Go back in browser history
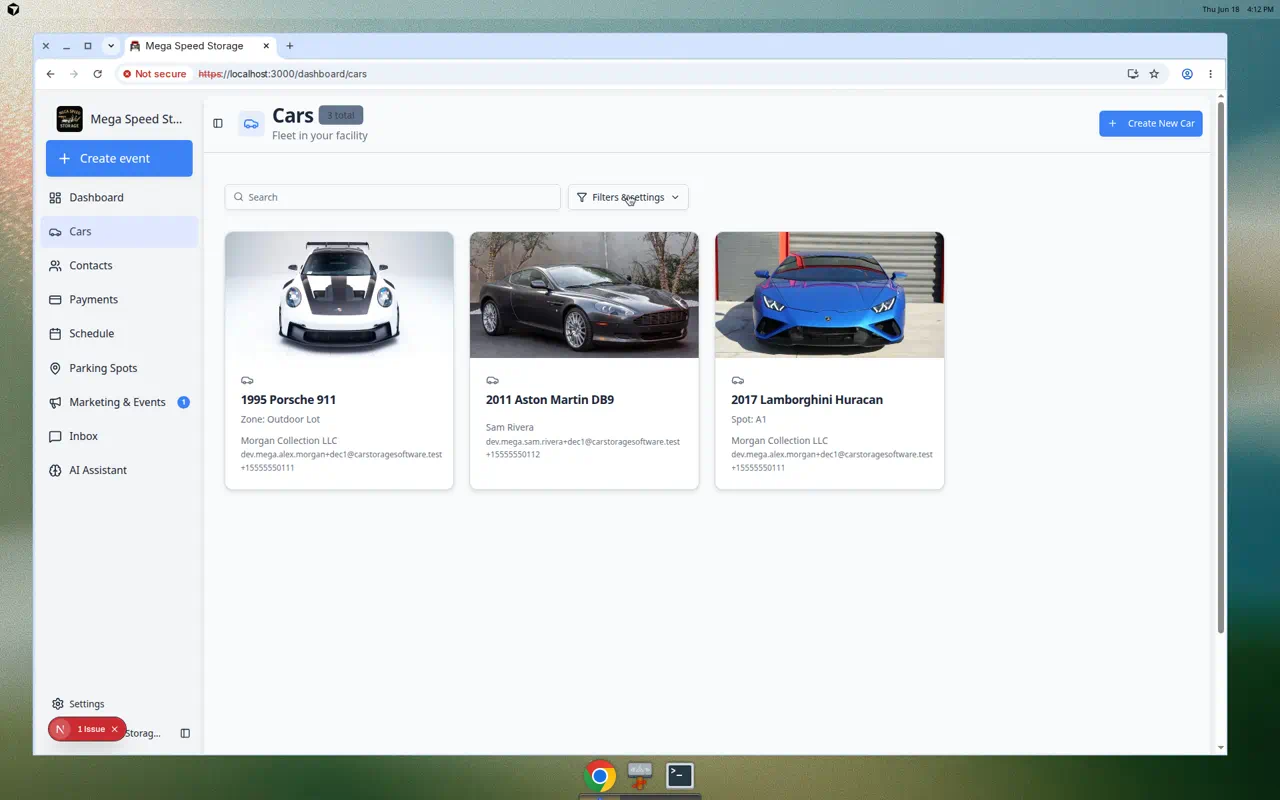This screenshot has width=1280, height=800. tap(50, 74)
